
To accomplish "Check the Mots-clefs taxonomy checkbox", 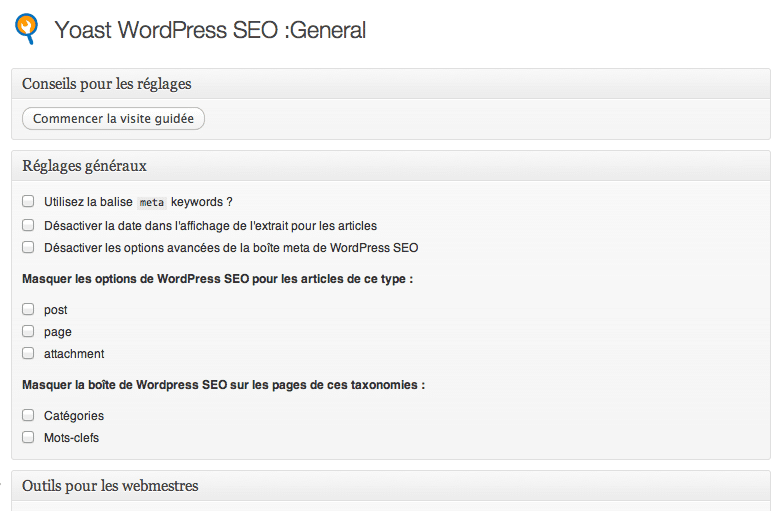I will 28,437.
